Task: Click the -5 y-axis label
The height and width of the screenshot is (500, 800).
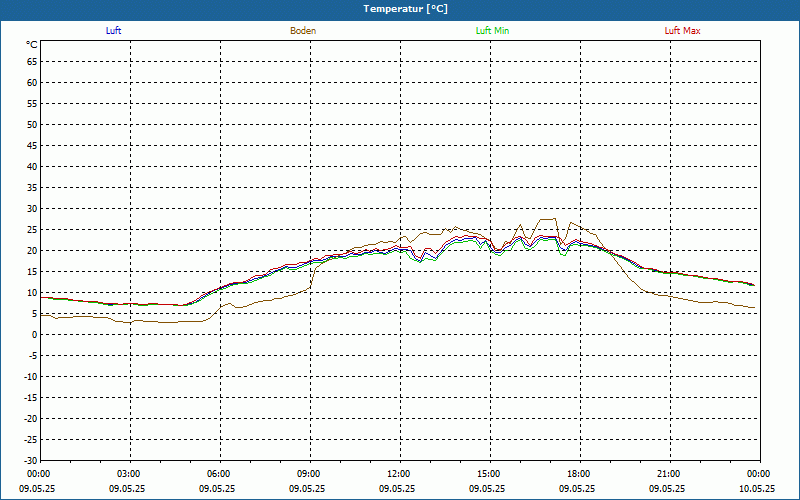Action: (33, 356)
